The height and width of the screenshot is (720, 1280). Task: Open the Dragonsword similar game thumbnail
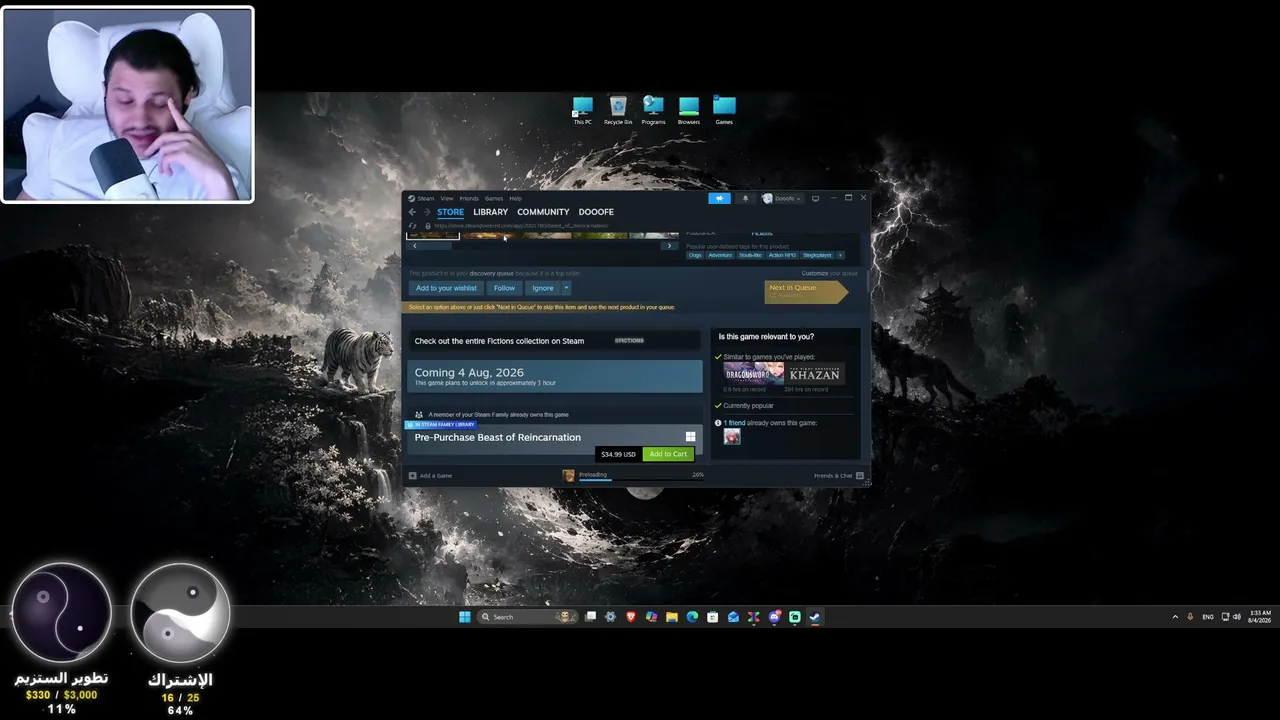pyautogui.click(x=754, y=374)
